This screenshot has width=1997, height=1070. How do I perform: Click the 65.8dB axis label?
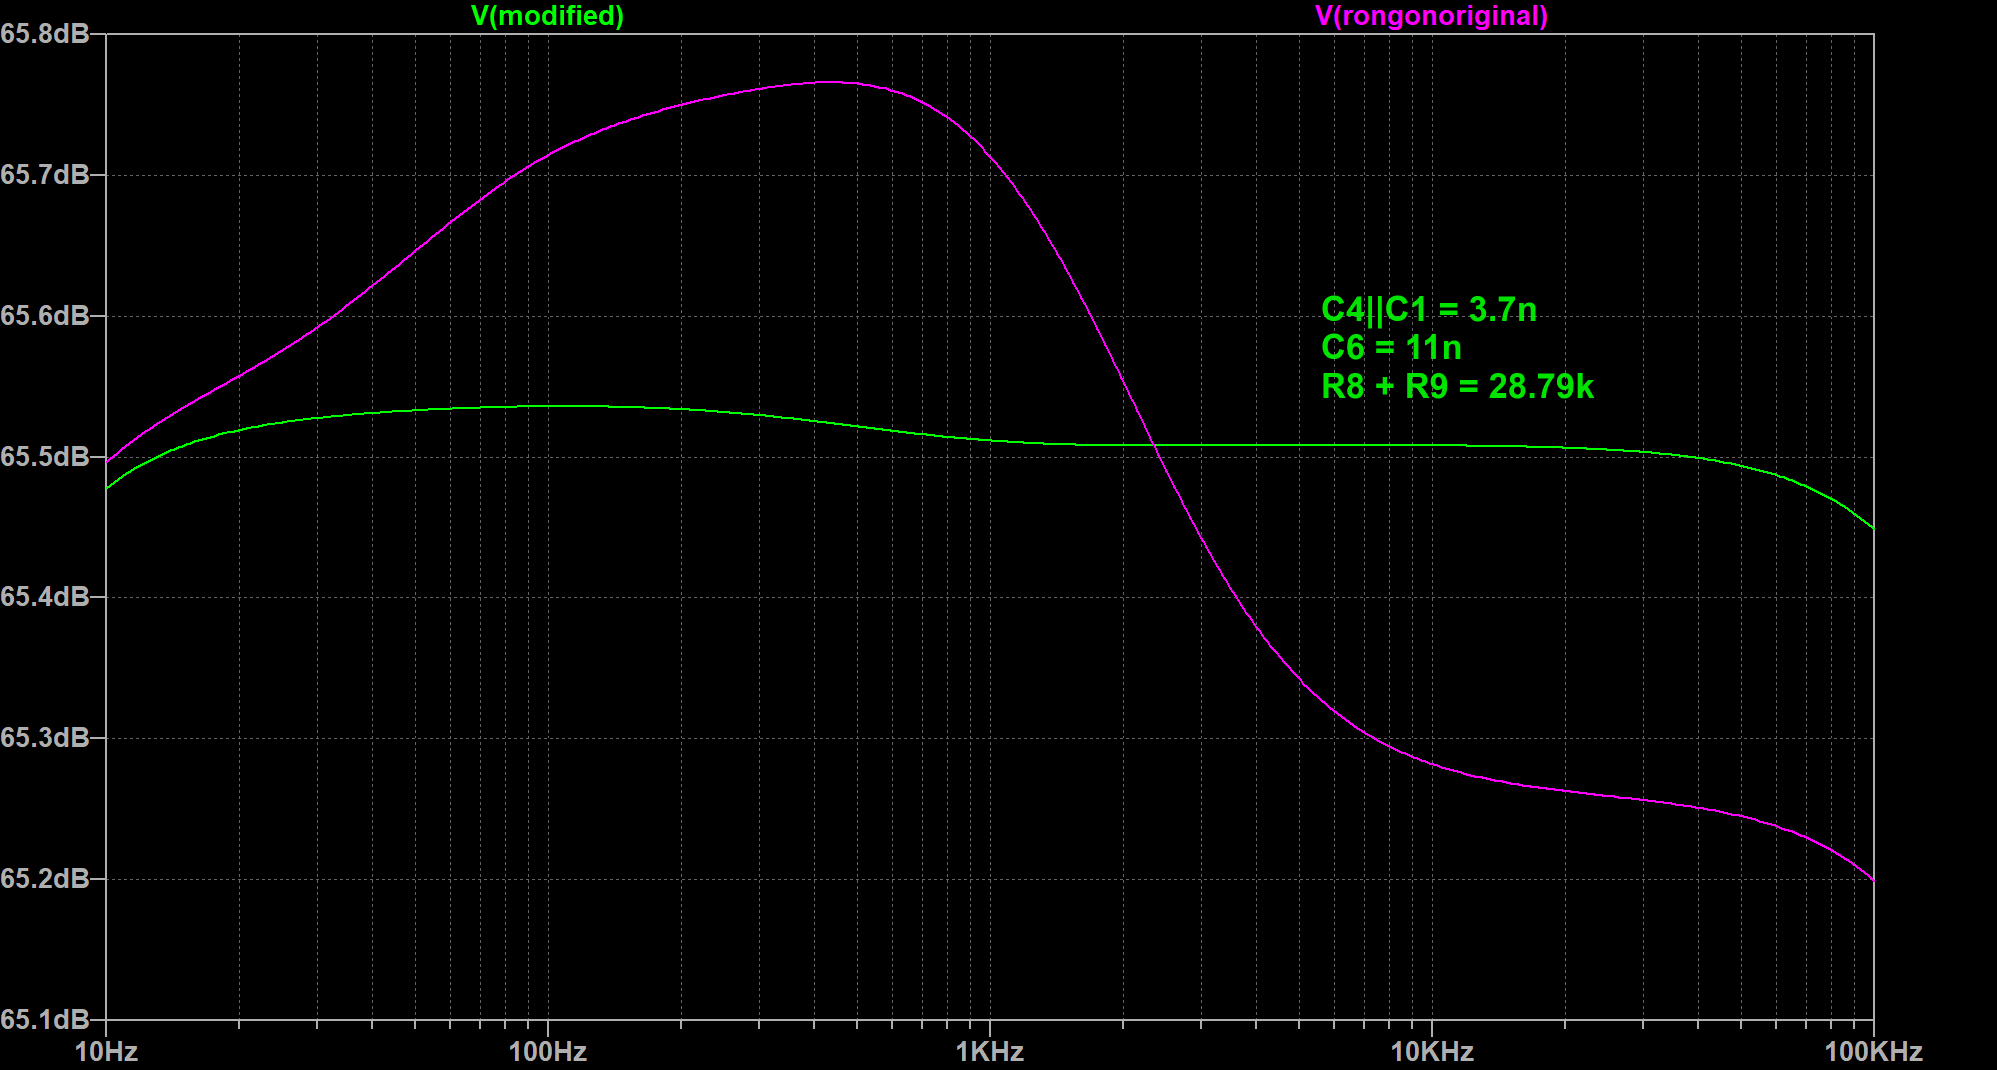tap(45, 34)
